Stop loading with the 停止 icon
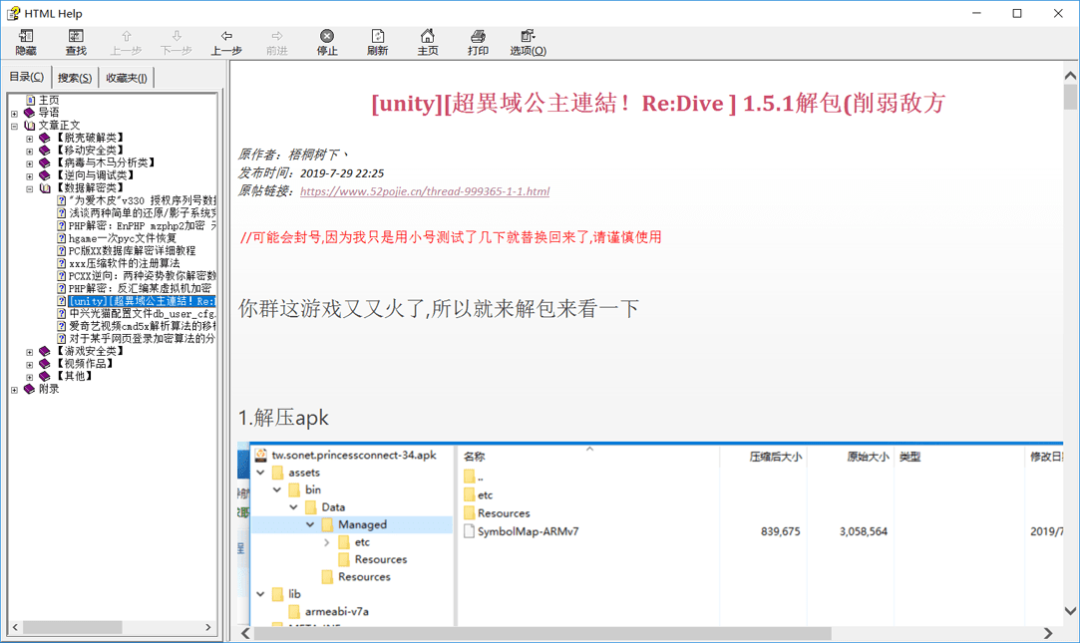1080x643 pixels. click(x=327, y=36)
